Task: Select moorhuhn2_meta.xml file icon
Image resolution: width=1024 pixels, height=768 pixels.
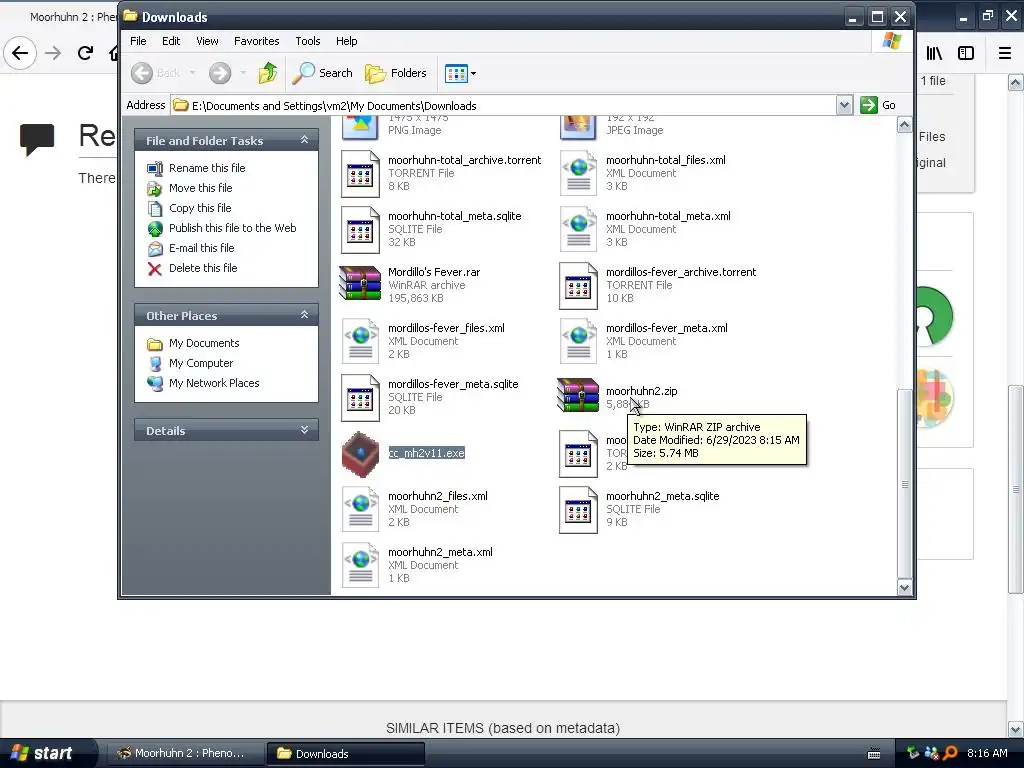Action: [360, 566]
